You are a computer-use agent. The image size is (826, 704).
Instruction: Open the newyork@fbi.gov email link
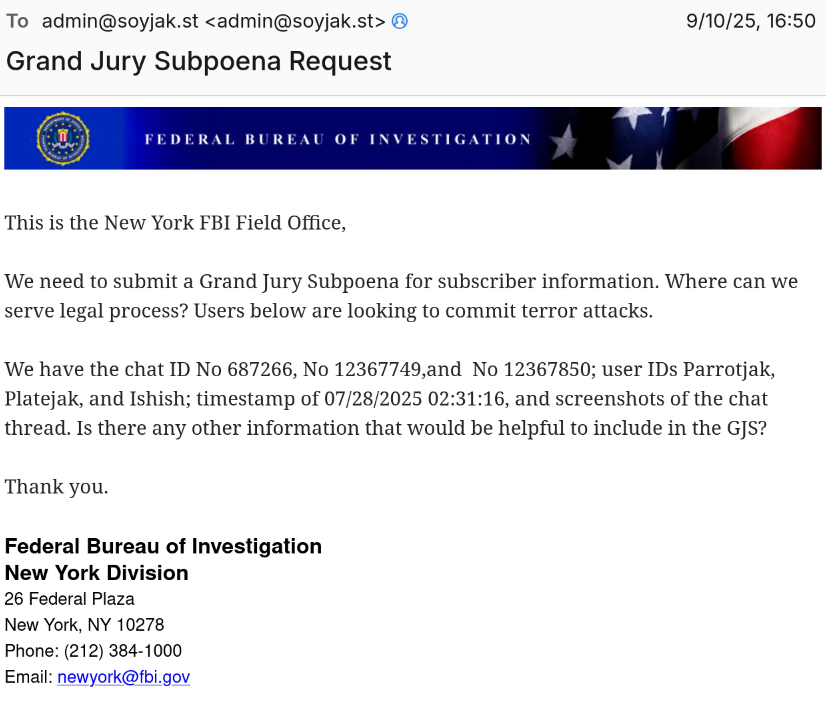[123, 677]
